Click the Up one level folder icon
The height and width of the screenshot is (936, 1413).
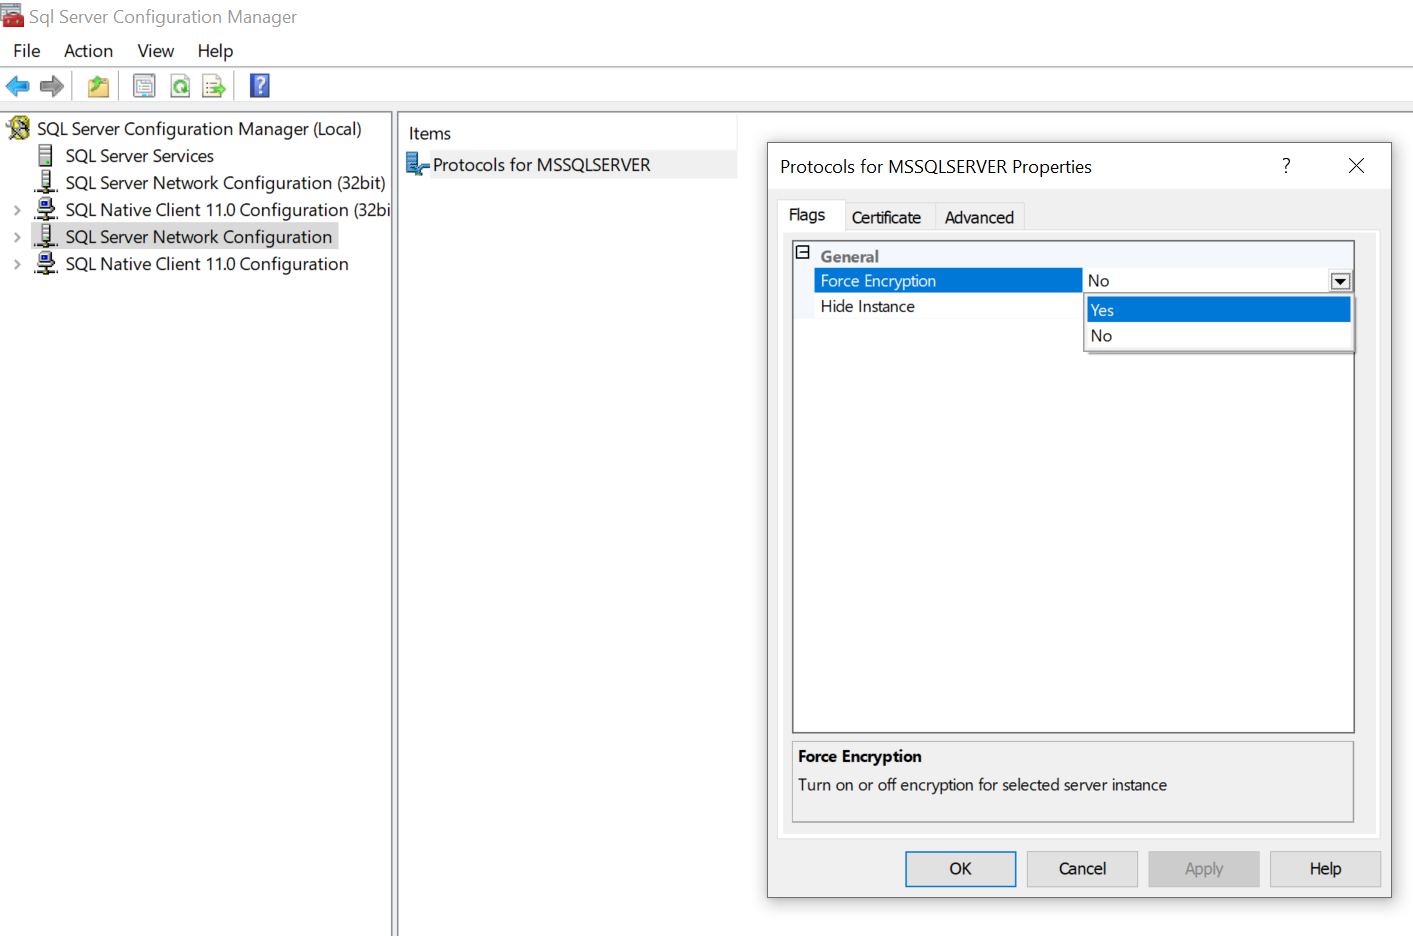97,85
